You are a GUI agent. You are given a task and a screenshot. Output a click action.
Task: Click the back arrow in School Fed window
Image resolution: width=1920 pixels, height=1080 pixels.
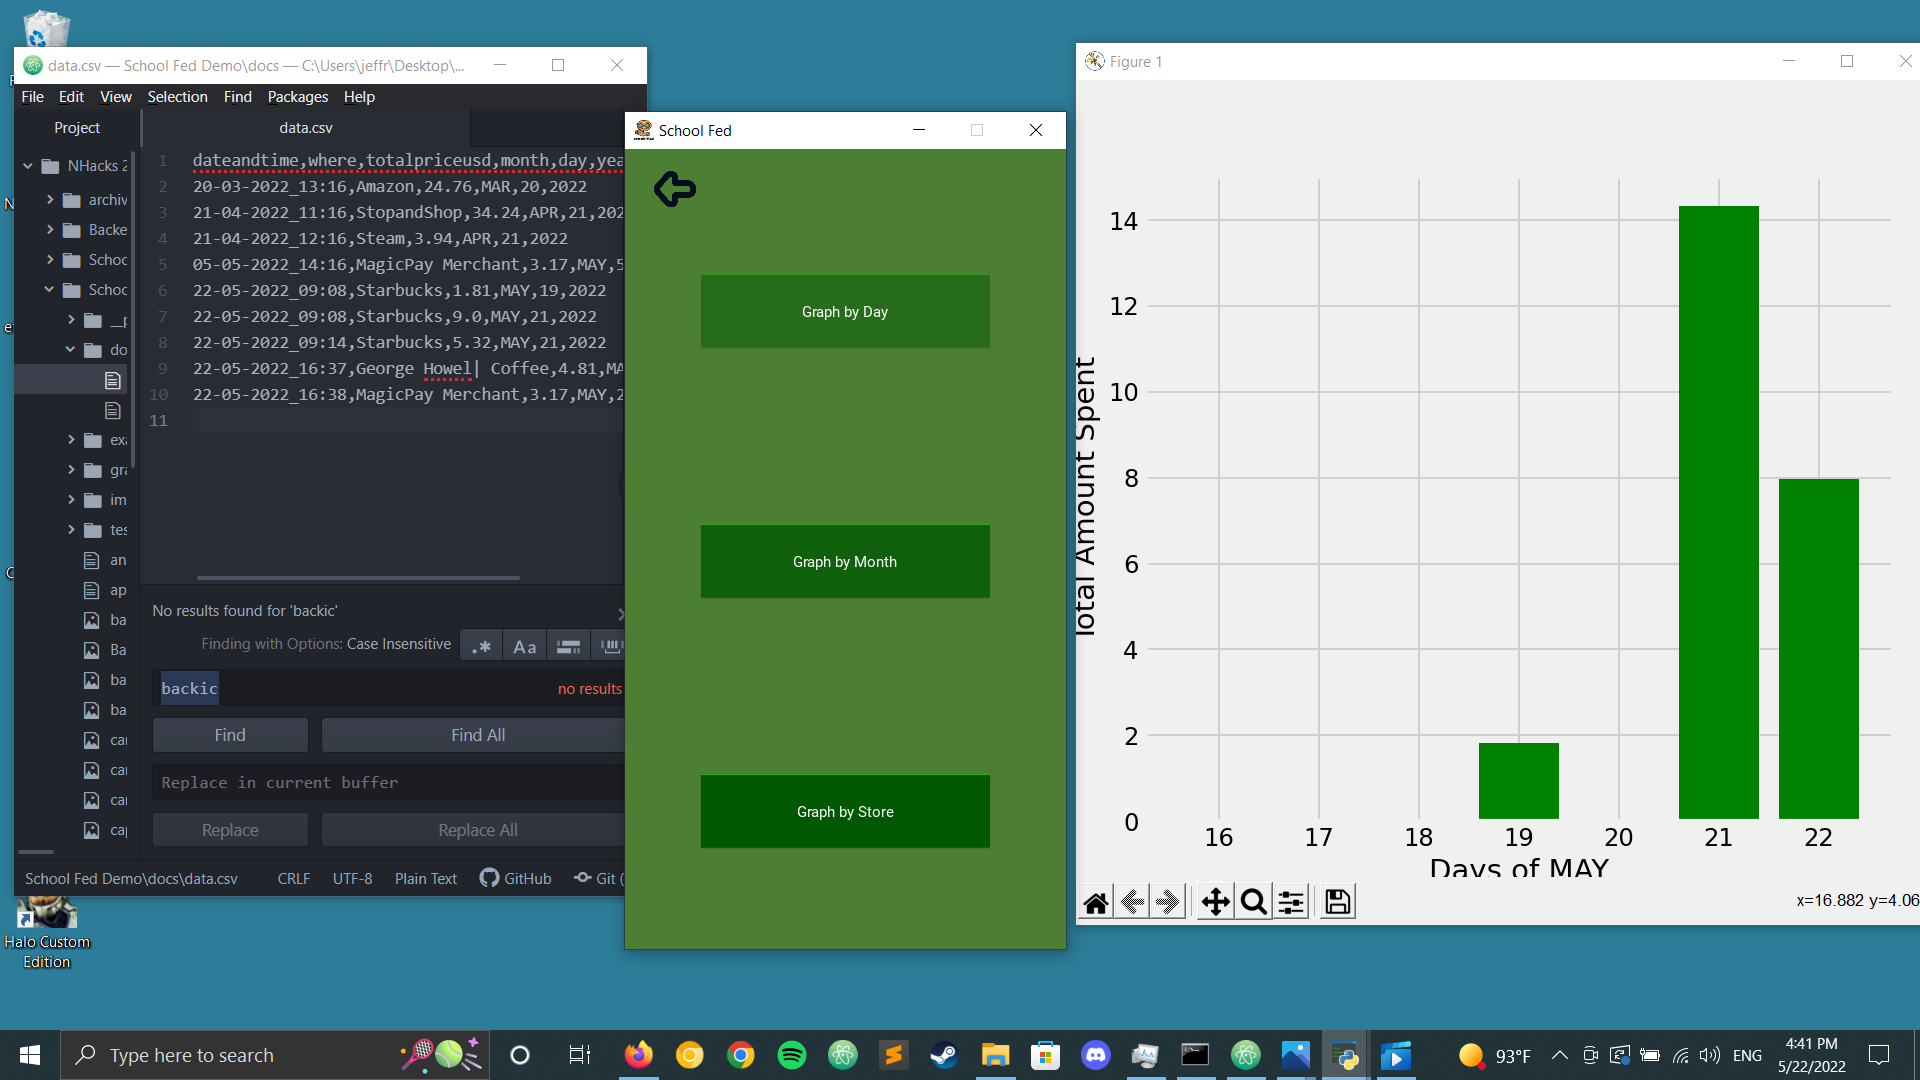coord(675,188)
